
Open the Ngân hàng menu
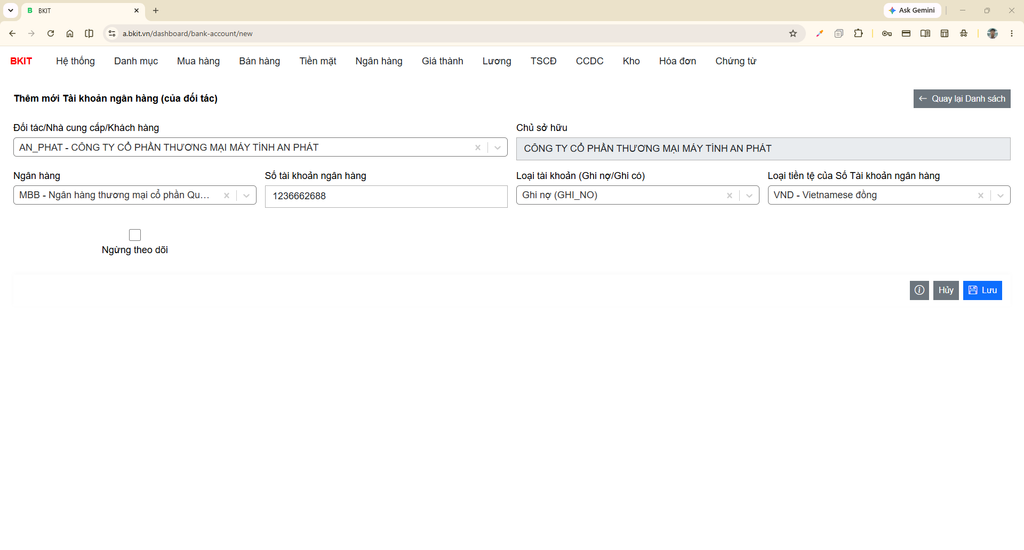[x=379, y=61]
